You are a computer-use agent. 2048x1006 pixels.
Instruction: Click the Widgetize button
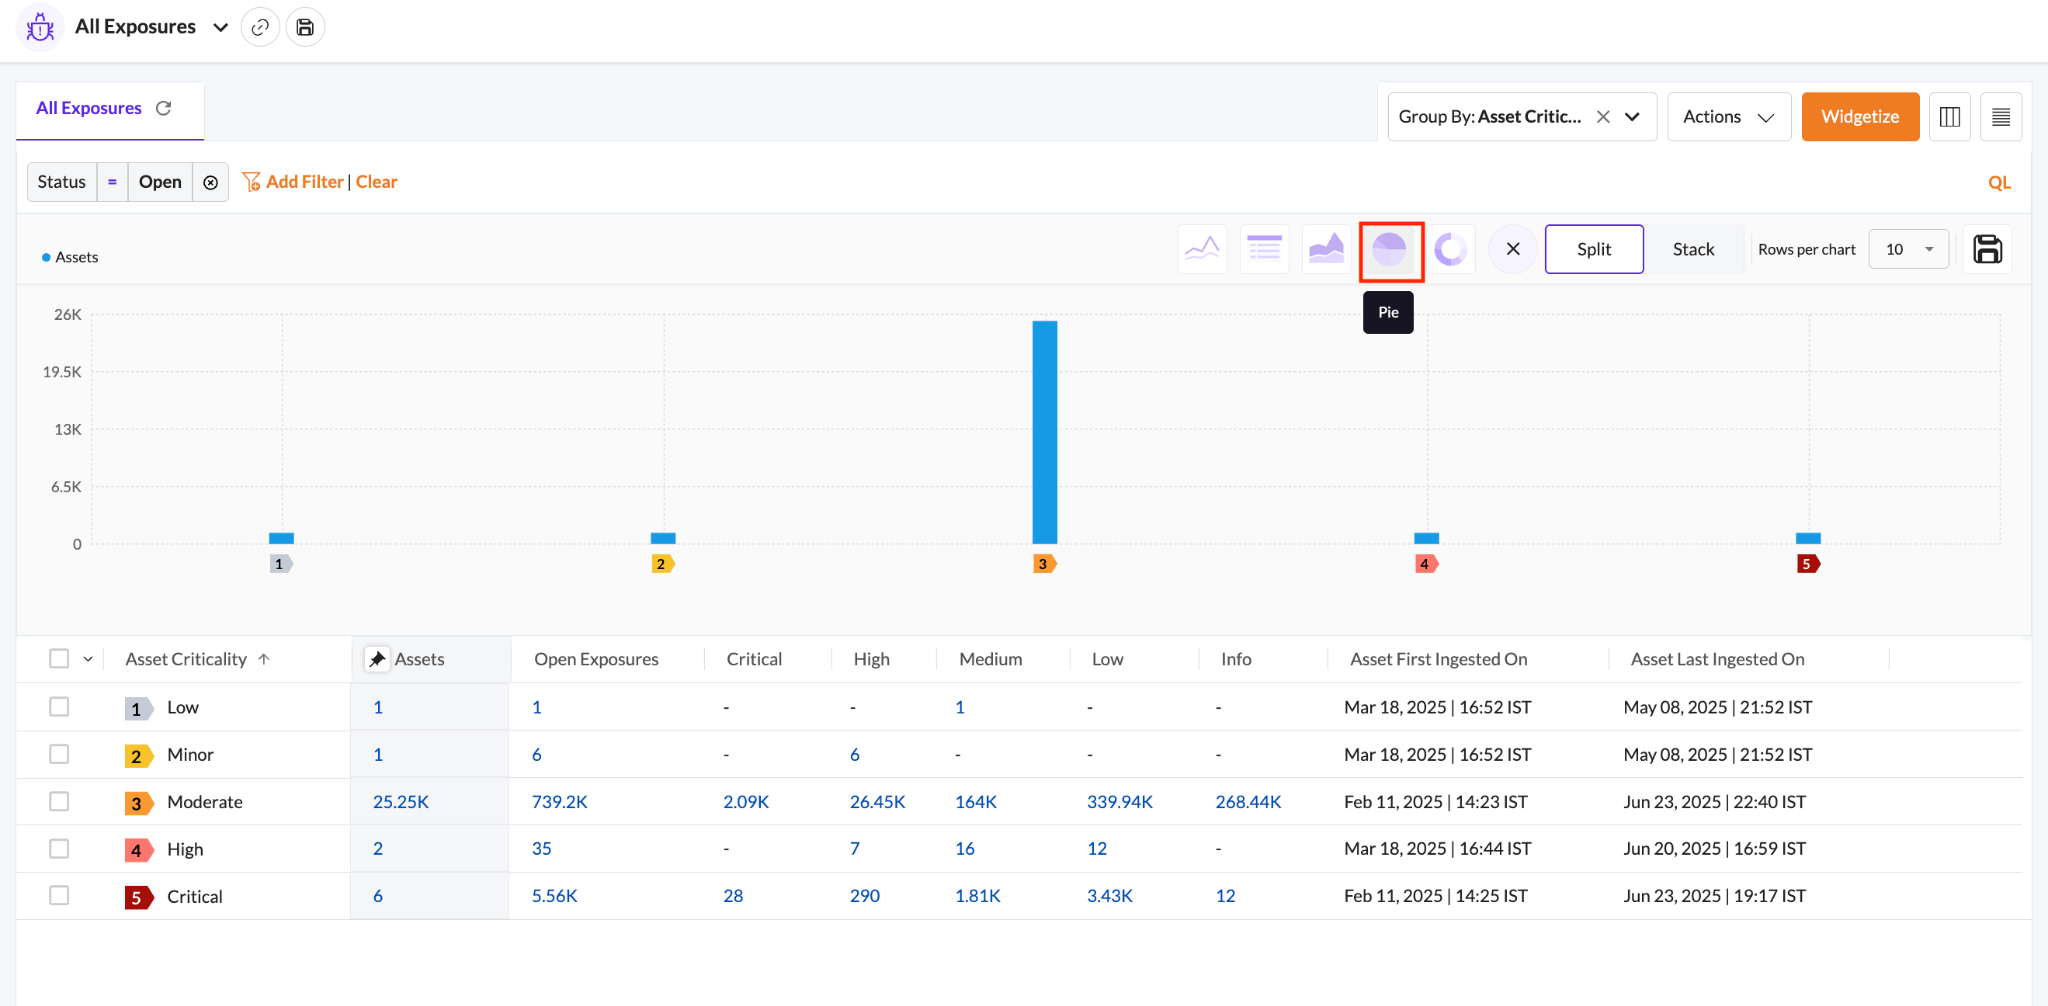[1860, 117]
